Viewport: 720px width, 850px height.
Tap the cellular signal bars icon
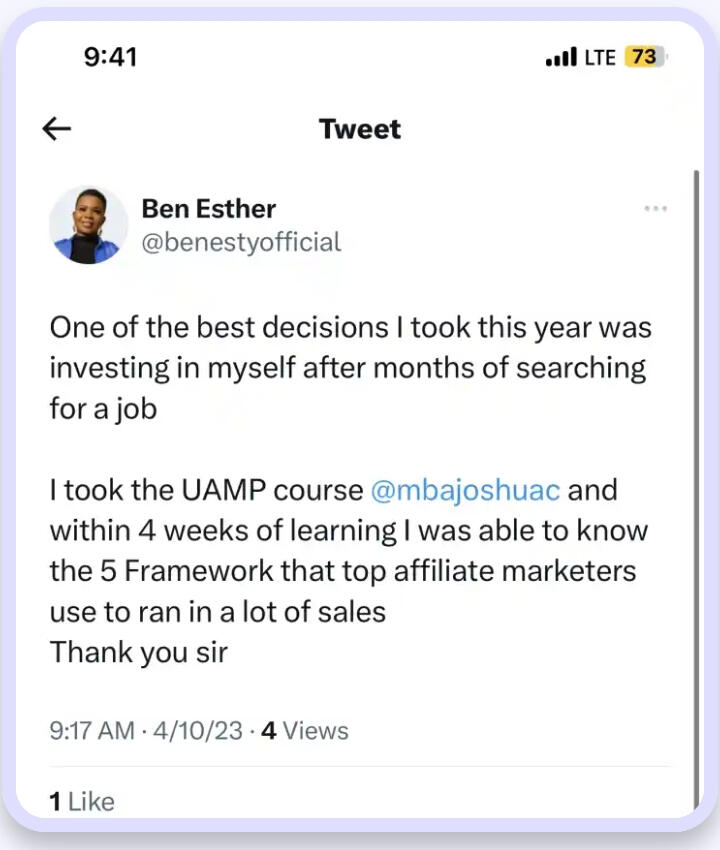(x=560, y=58)
